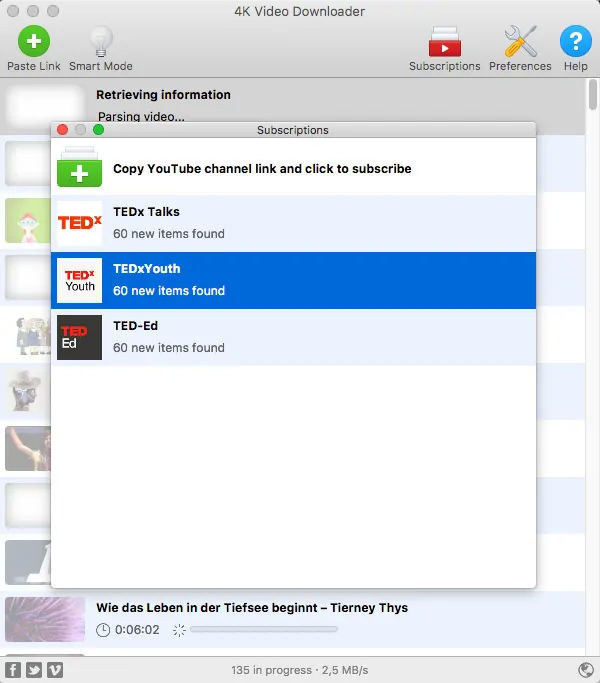Select the TEDxYouth subscription entry
This screenshot has height=683, width=600.
(x=293, y=280)
